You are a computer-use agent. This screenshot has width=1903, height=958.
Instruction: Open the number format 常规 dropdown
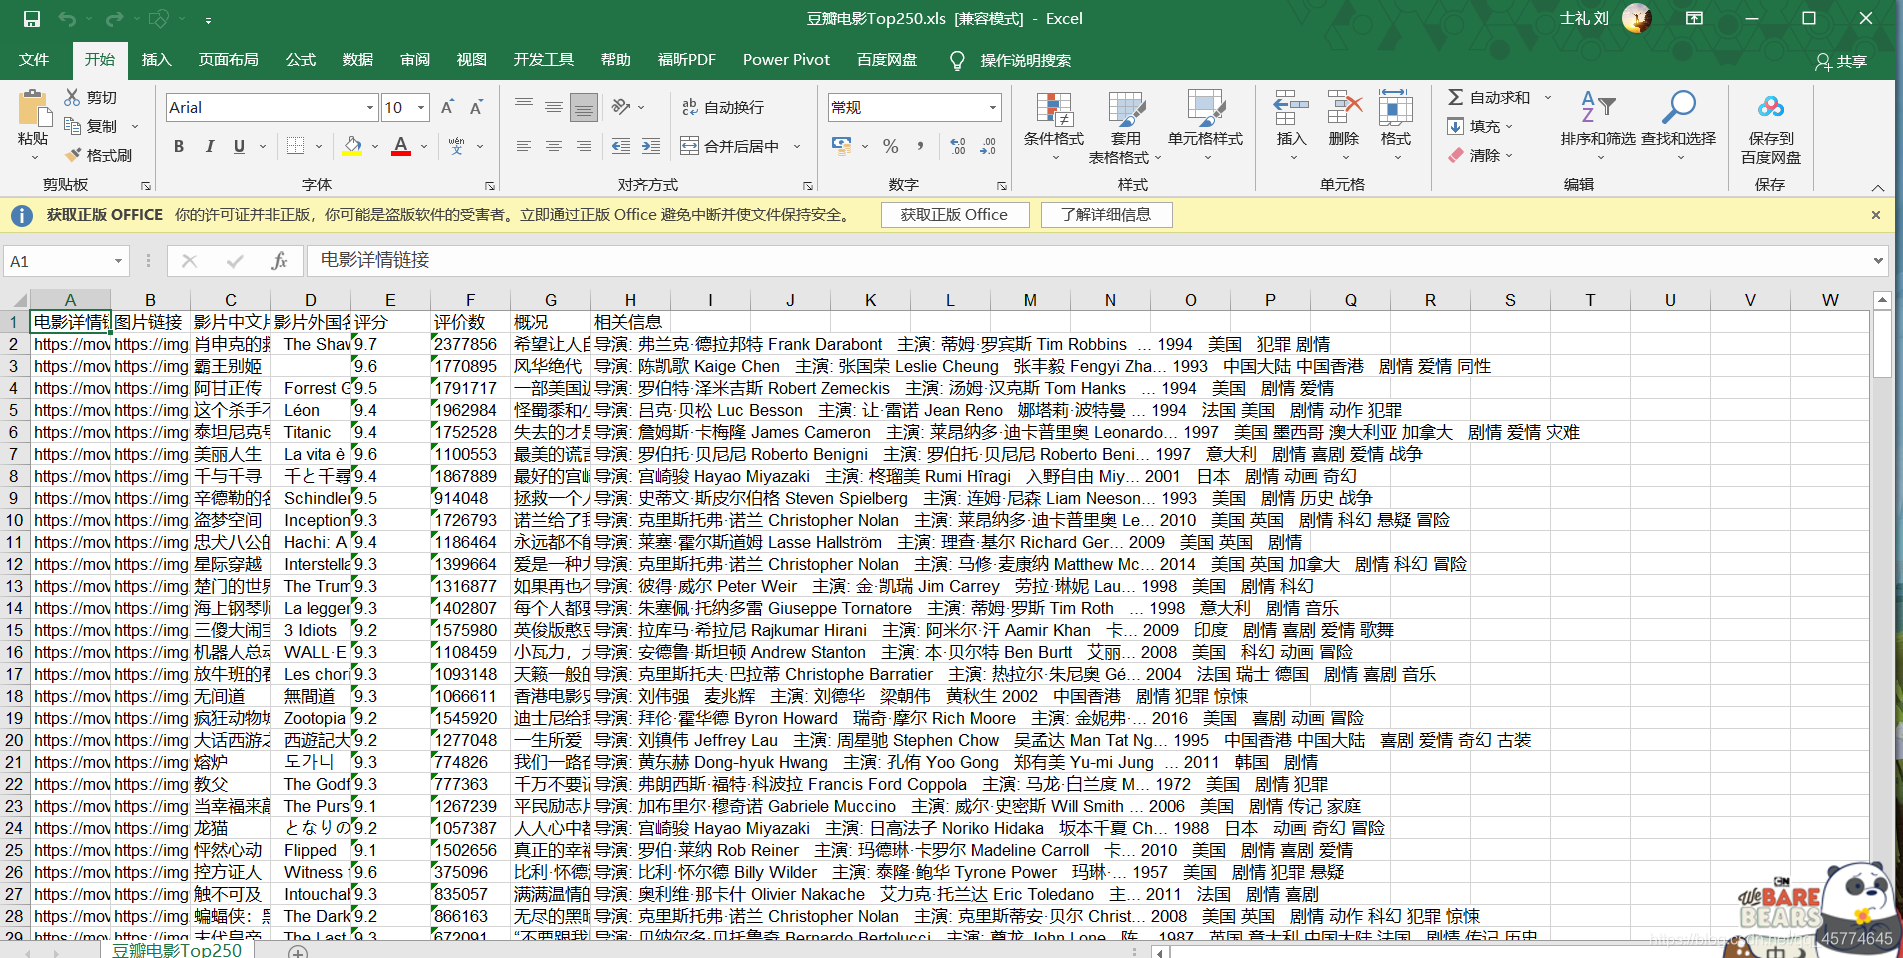point(993,107)
